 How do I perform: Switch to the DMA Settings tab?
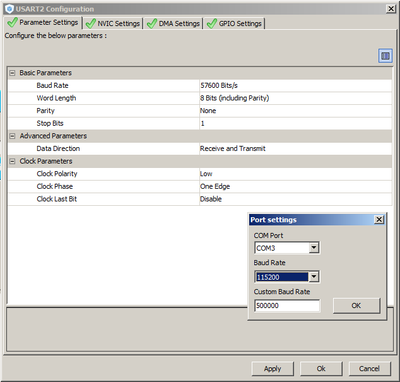pos(173,24)
